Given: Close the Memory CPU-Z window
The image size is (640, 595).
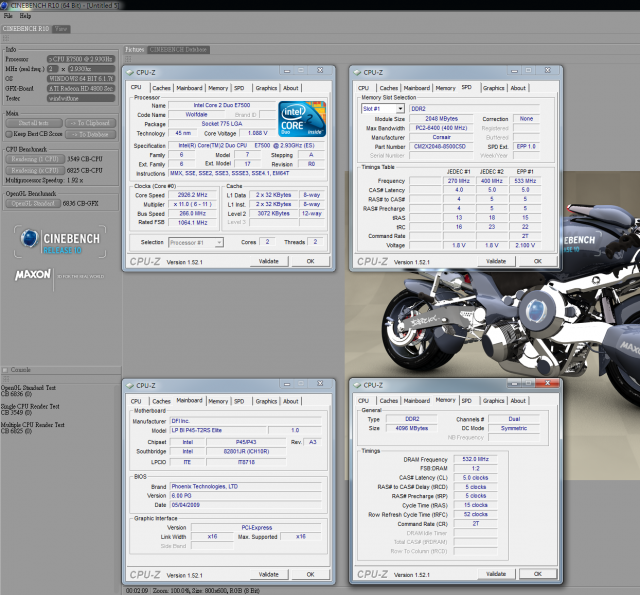Looking at the screenshot, I should pos(548,383).
